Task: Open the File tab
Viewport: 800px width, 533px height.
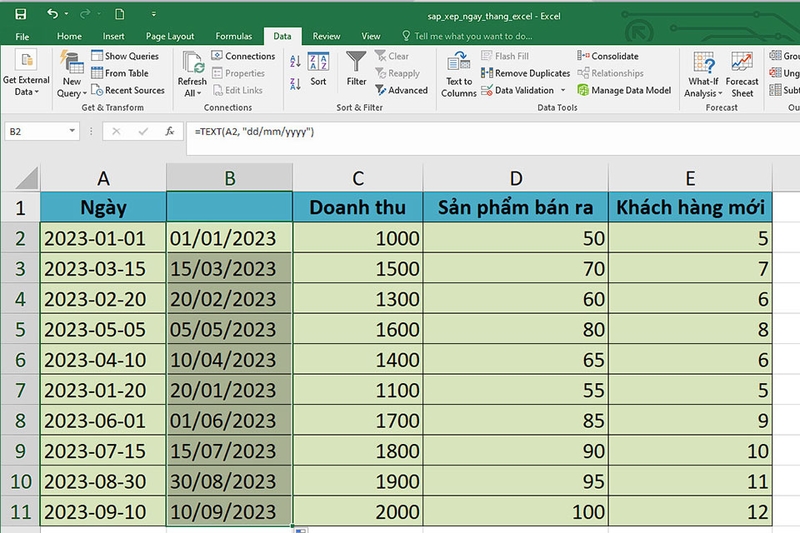Action: click(22, 36)
